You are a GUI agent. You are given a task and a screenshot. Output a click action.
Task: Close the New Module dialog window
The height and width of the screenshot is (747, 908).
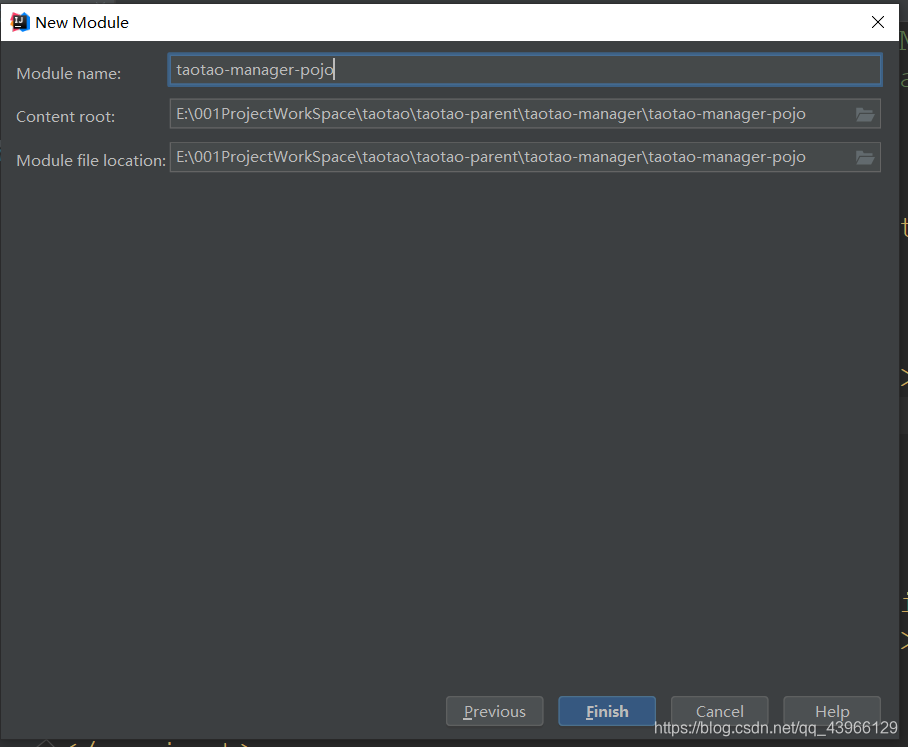point(877,22)
